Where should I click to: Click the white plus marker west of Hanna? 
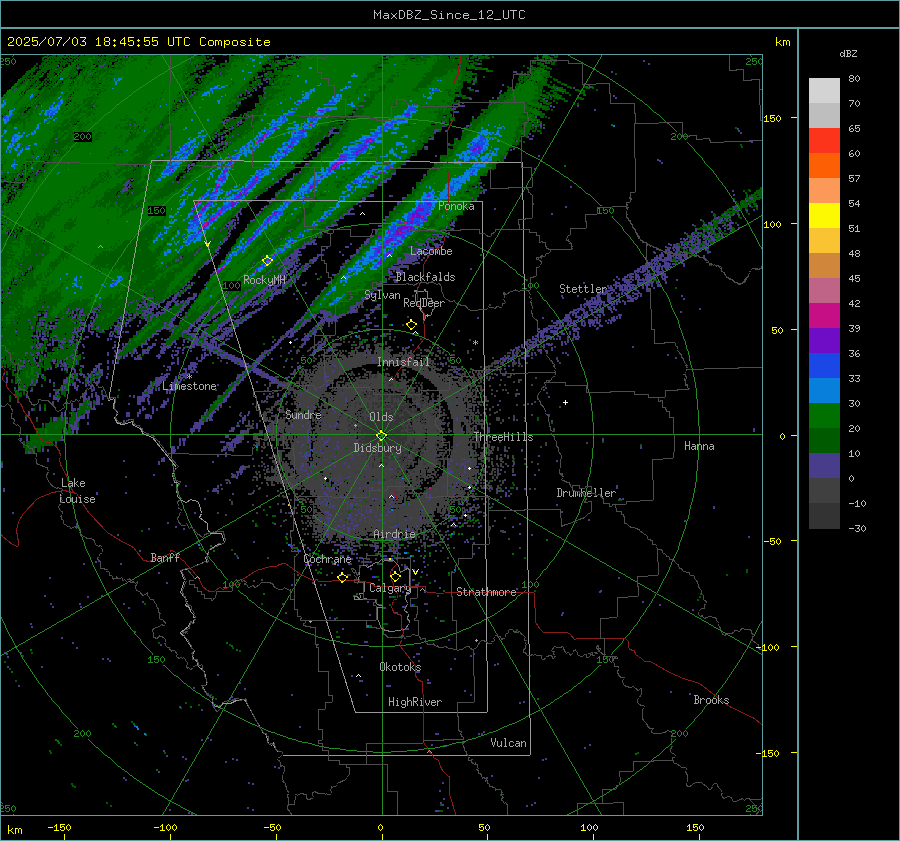pos(565,402)
